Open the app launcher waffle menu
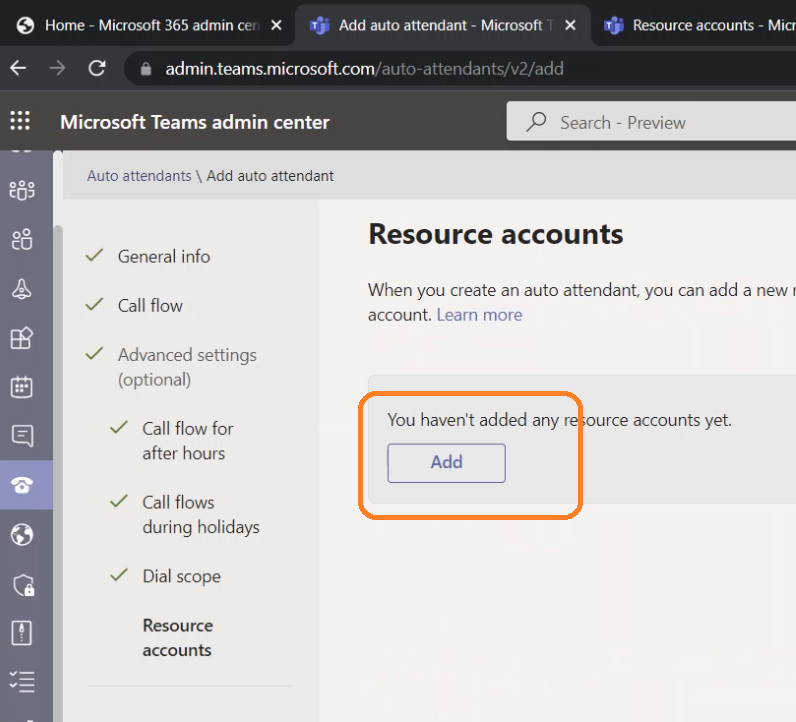Screen dimensions: 796x722 (20, 122)
